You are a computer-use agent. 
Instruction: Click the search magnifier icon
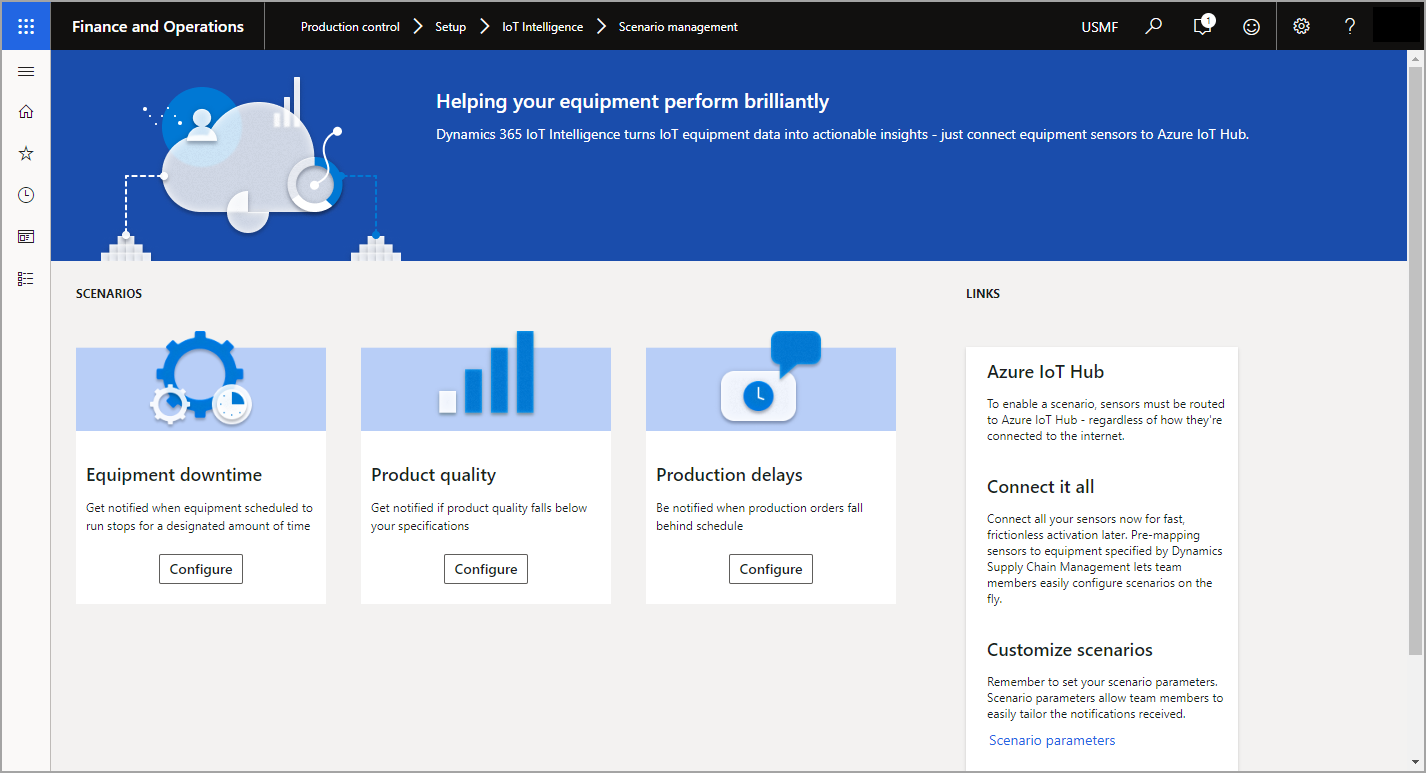1154,27
